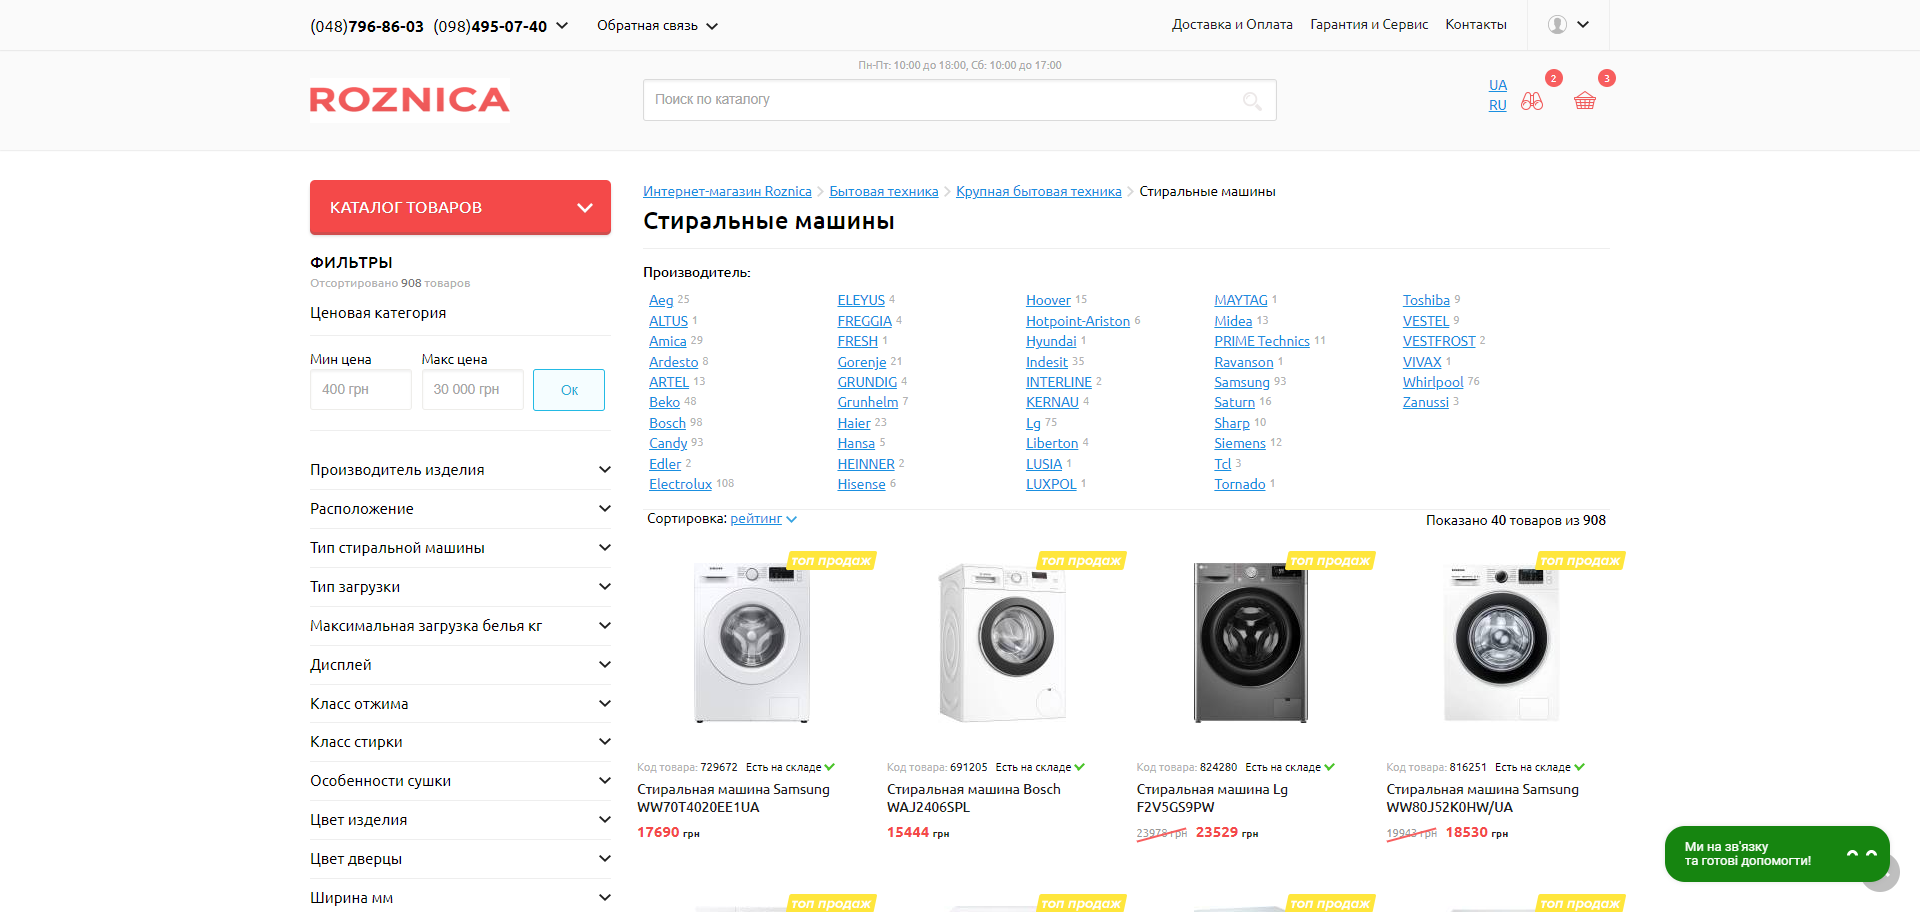Filter by Samsung manufacturer
The image size is (1920, 912).
tap(1242, 383)
